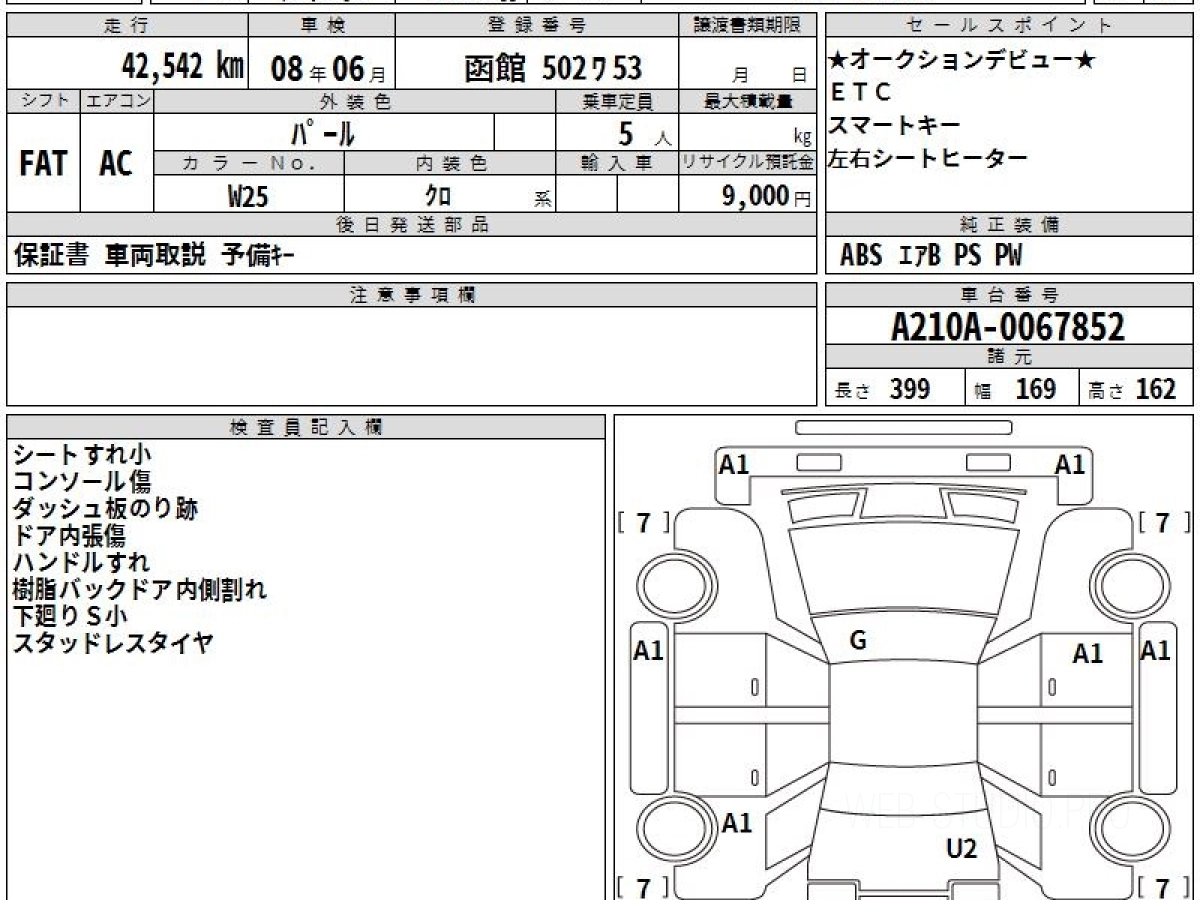Select the color number W25
This screenshot has width=1200, height=900.
click(x=248, y=197)
